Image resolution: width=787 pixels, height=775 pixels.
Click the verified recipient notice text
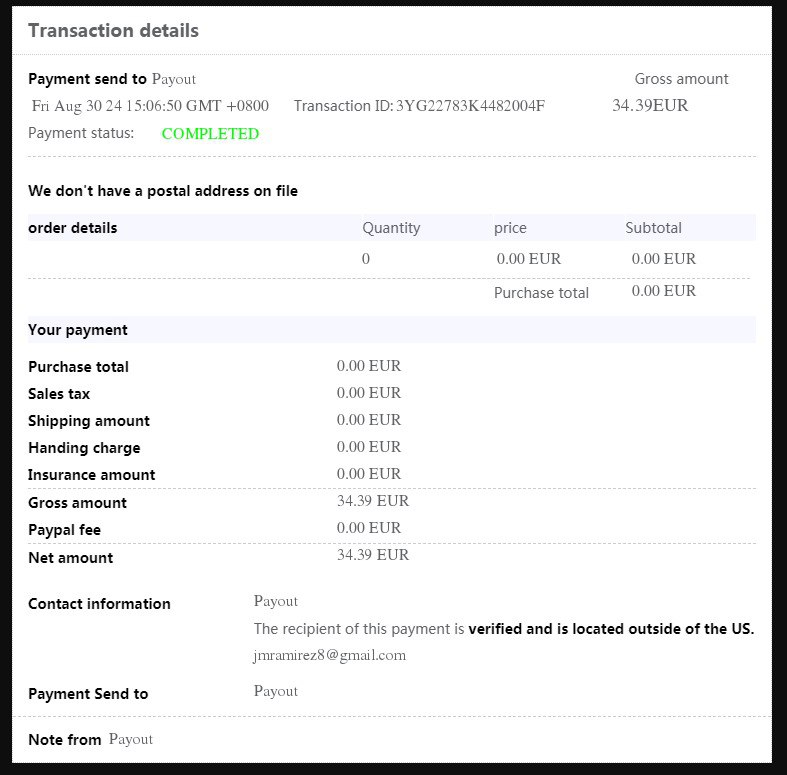click(x=504, y=629)
